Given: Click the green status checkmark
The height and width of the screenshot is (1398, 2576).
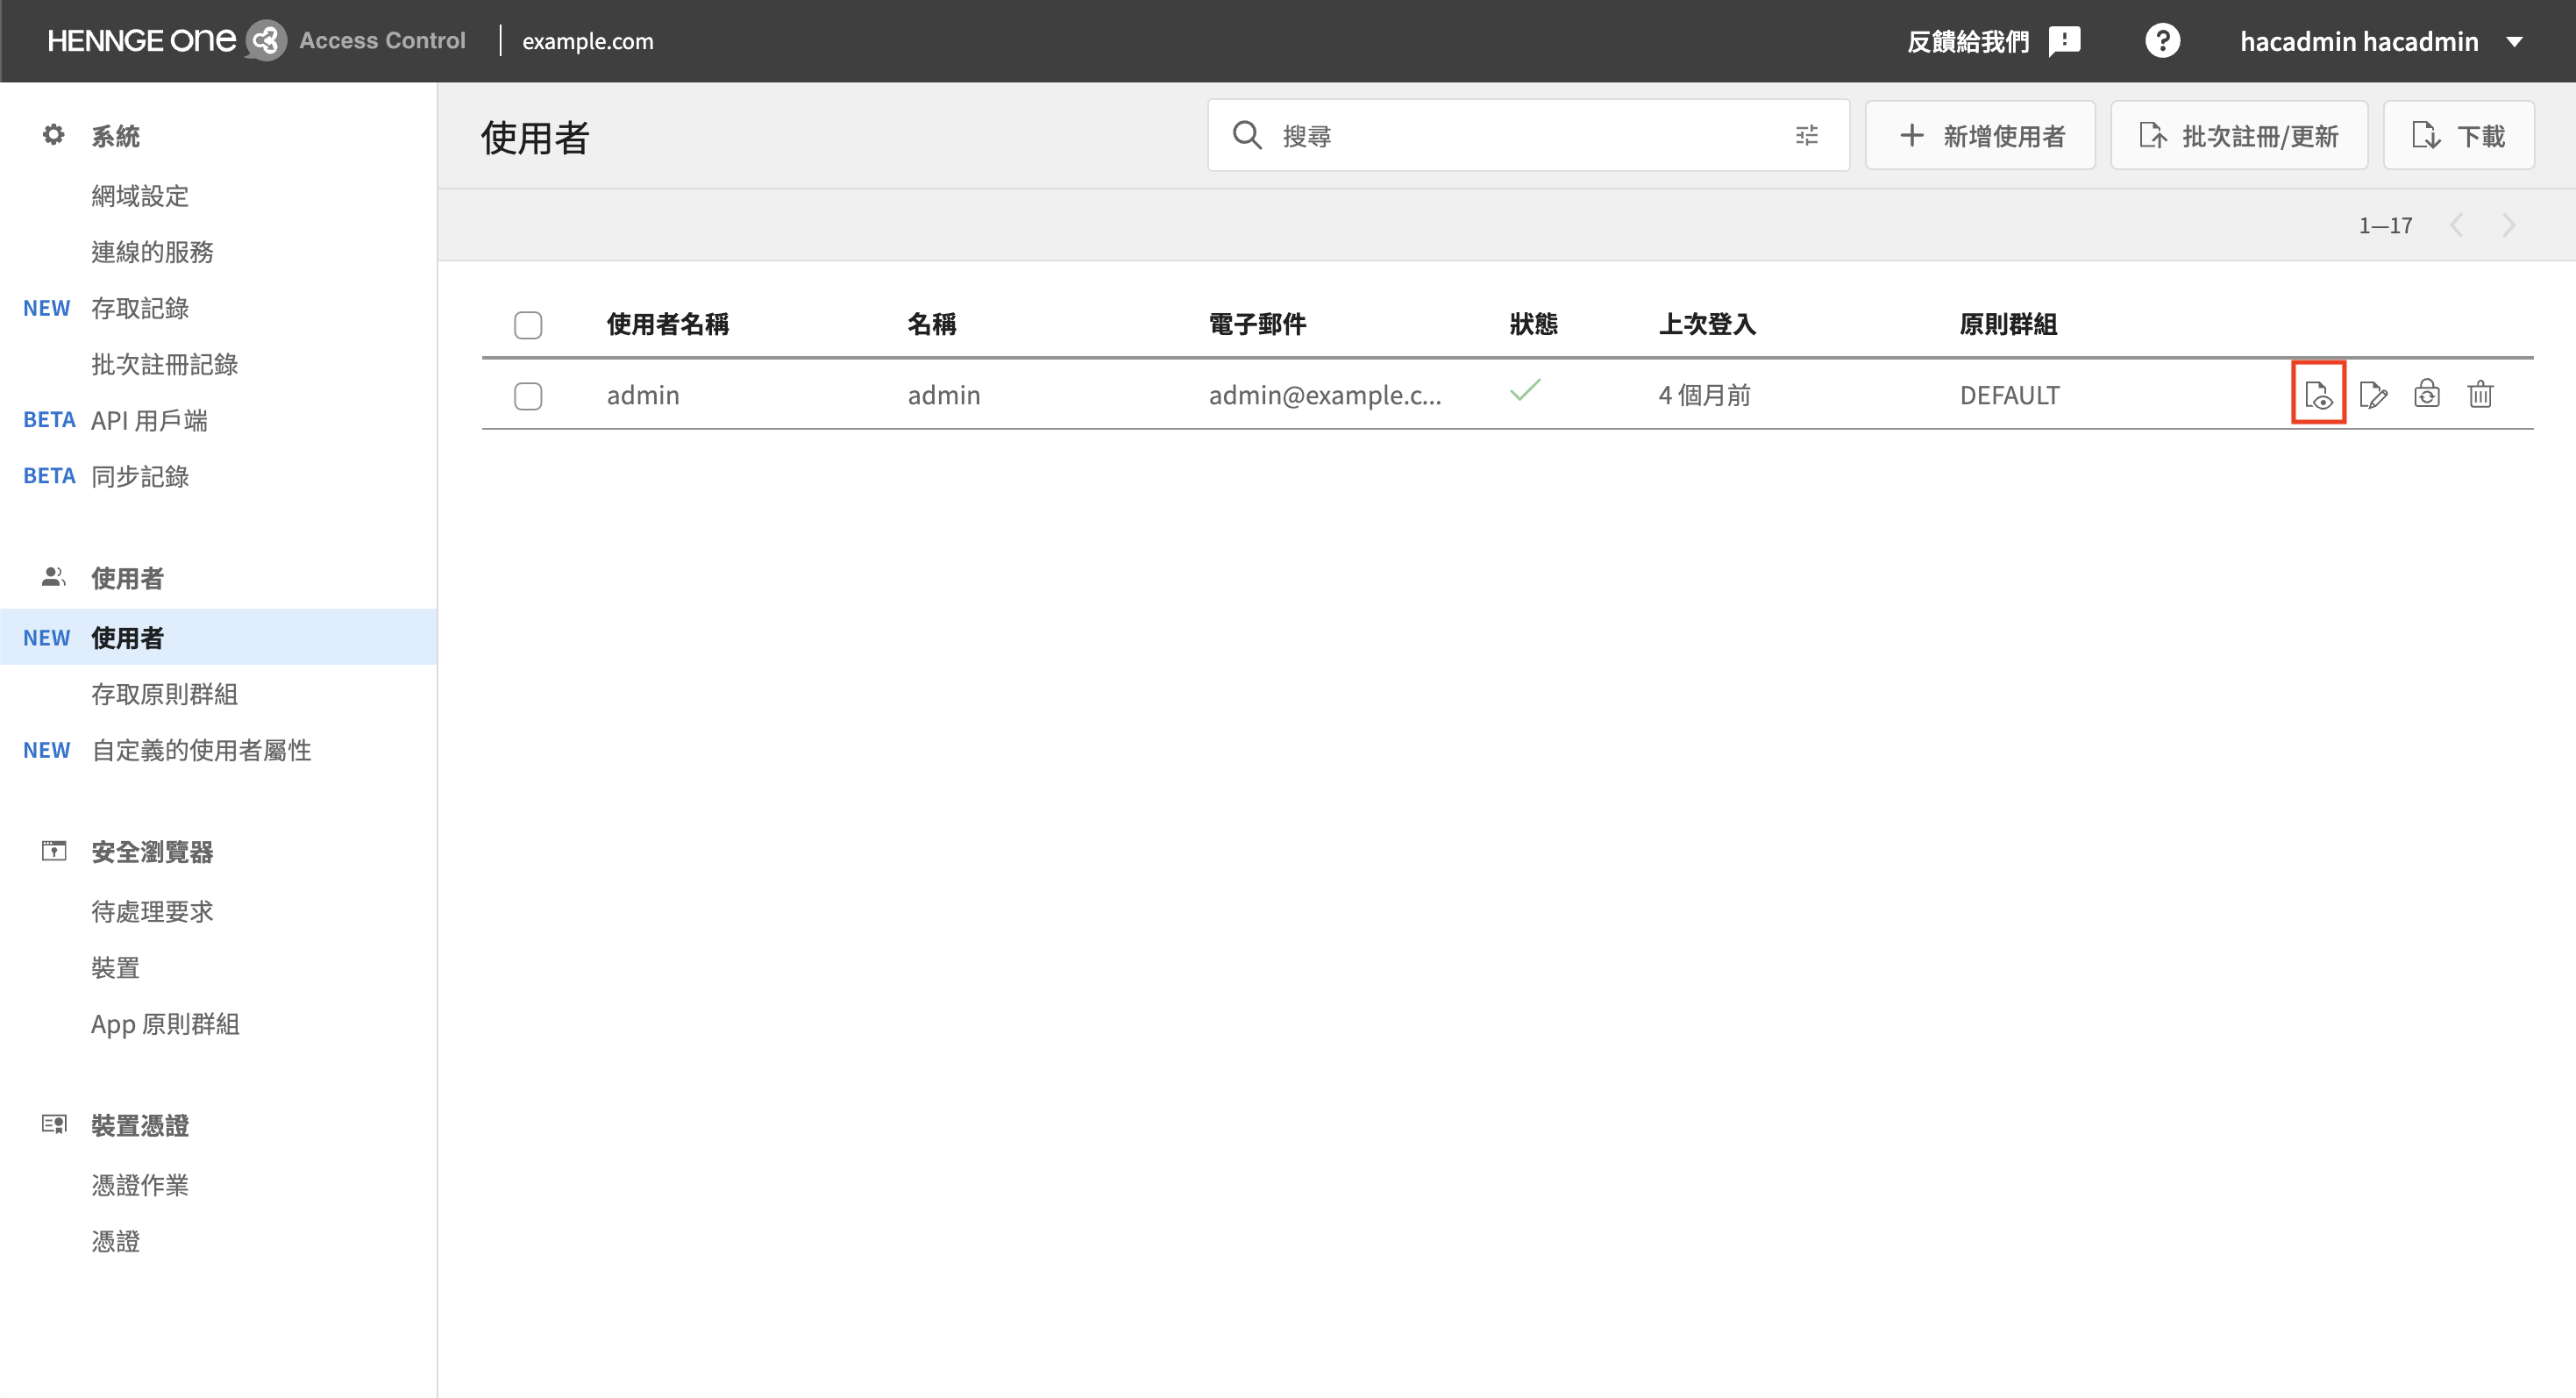Looking at the screenshot, I should point(1525,389).
